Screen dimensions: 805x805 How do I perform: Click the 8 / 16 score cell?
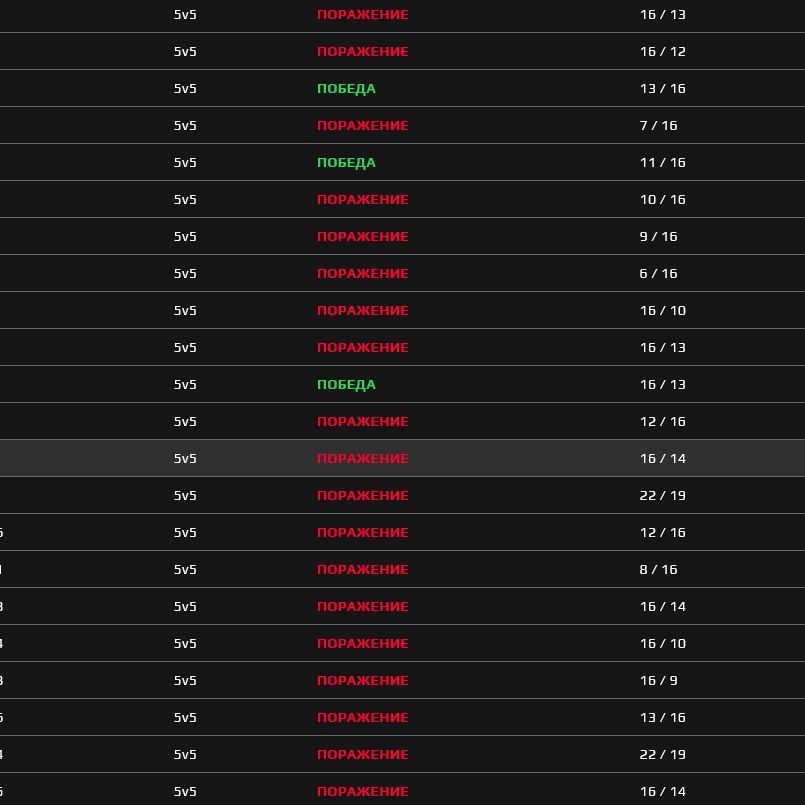coord(658,569)
